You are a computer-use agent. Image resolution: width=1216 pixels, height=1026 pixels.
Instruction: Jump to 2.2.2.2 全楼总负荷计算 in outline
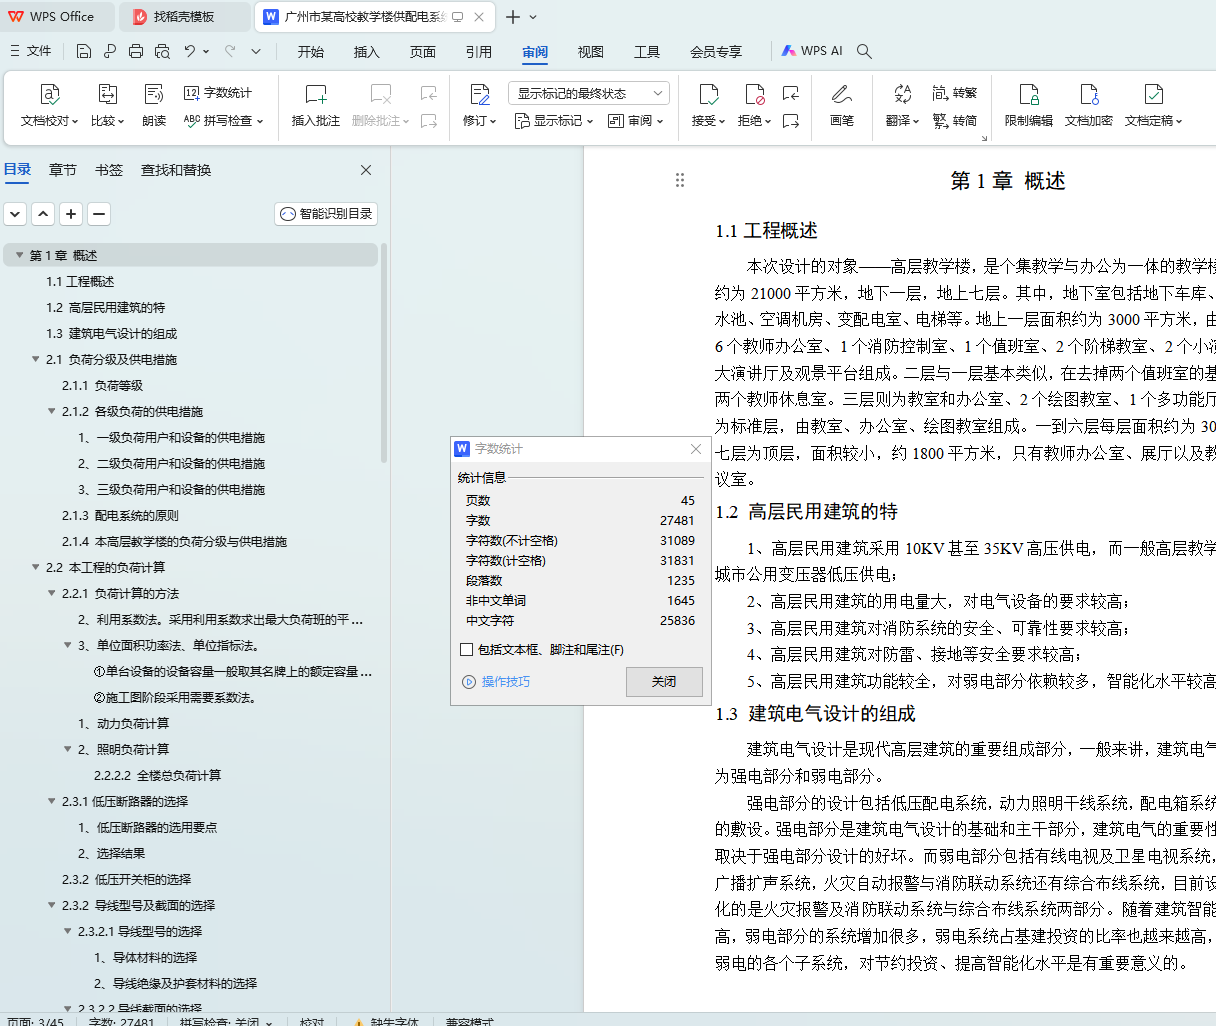coord(157,775)
